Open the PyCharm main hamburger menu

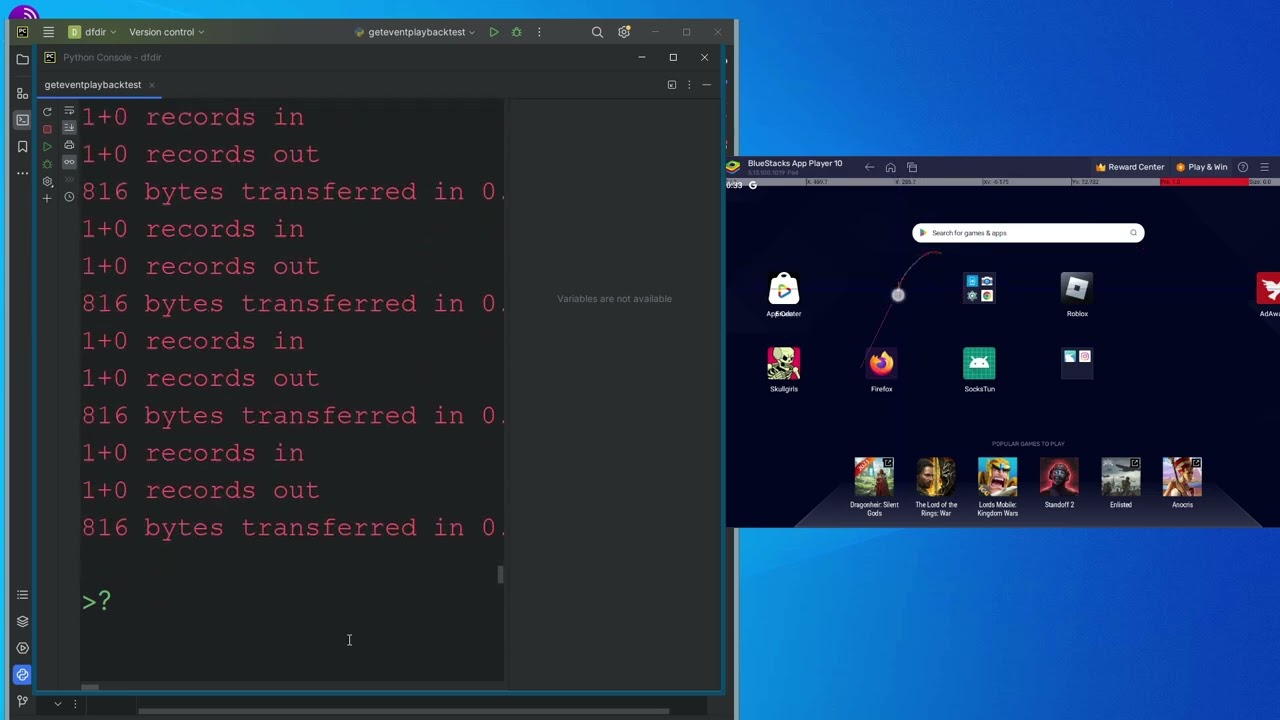click(x=48, y=32)
